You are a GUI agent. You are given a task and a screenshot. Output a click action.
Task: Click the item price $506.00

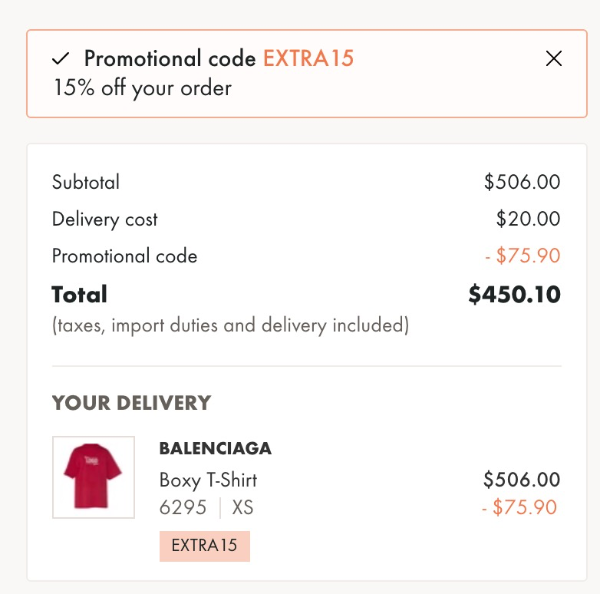[522, 480]
